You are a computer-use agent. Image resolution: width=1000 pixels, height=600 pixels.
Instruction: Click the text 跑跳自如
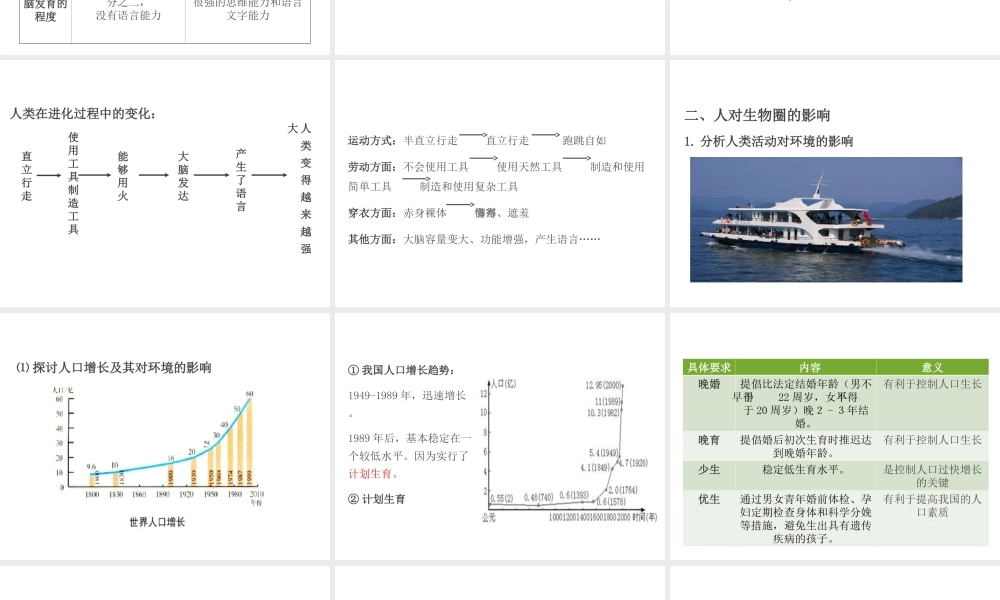coord(584,140)
